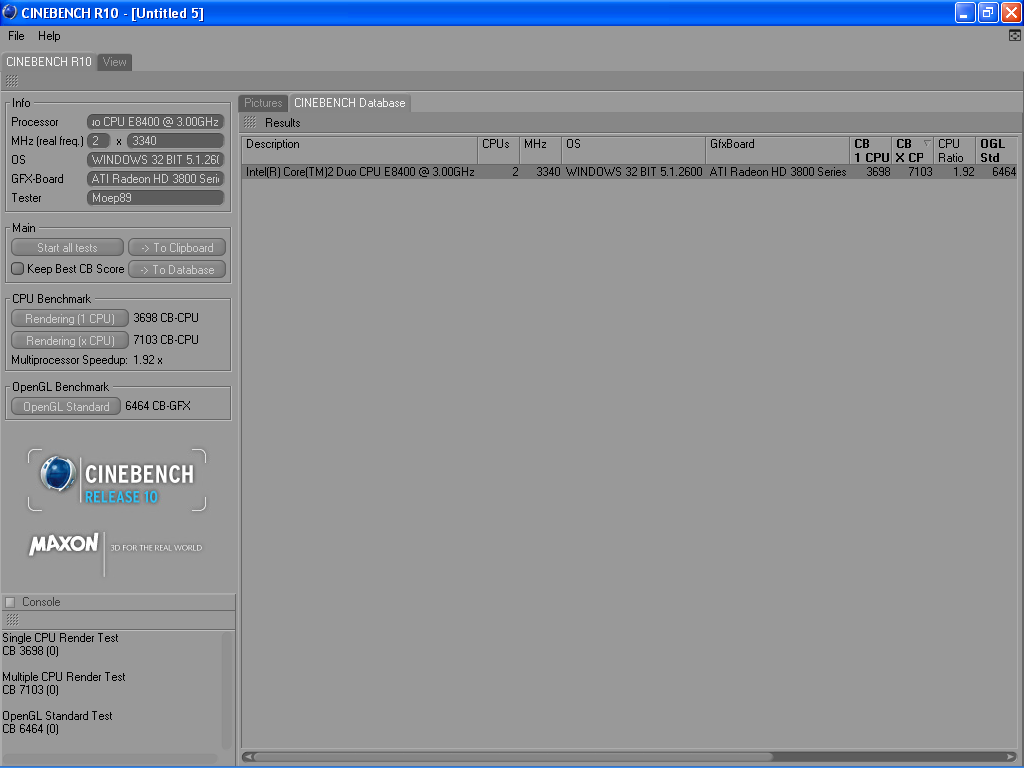This screenshot has height=768, width=1024.
Task: Click the grip icon beside Results
Action: (250, 122)
